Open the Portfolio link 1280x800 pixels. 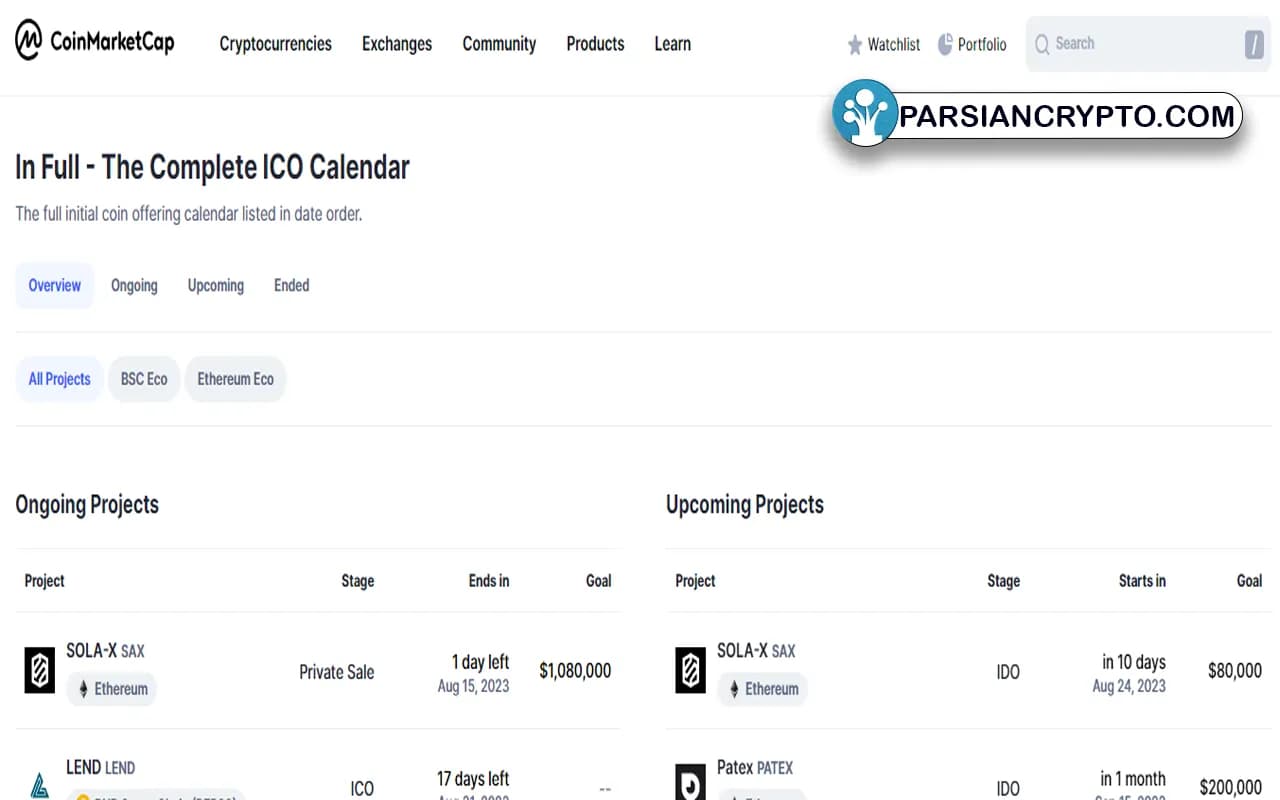click(972, 44)
